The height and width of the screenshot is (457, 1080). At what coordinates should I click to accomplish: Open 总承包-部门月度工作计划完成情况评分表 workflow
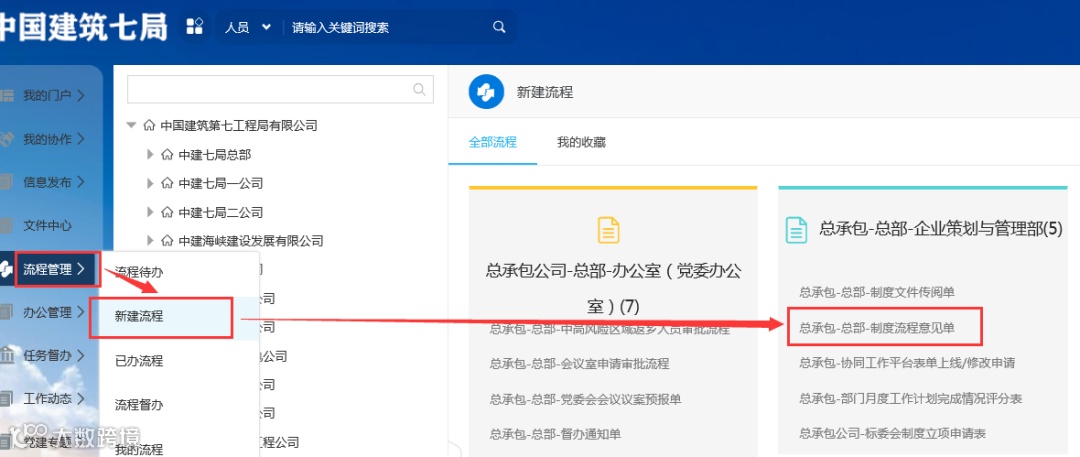pyautogui.click(x=911, y=398)
